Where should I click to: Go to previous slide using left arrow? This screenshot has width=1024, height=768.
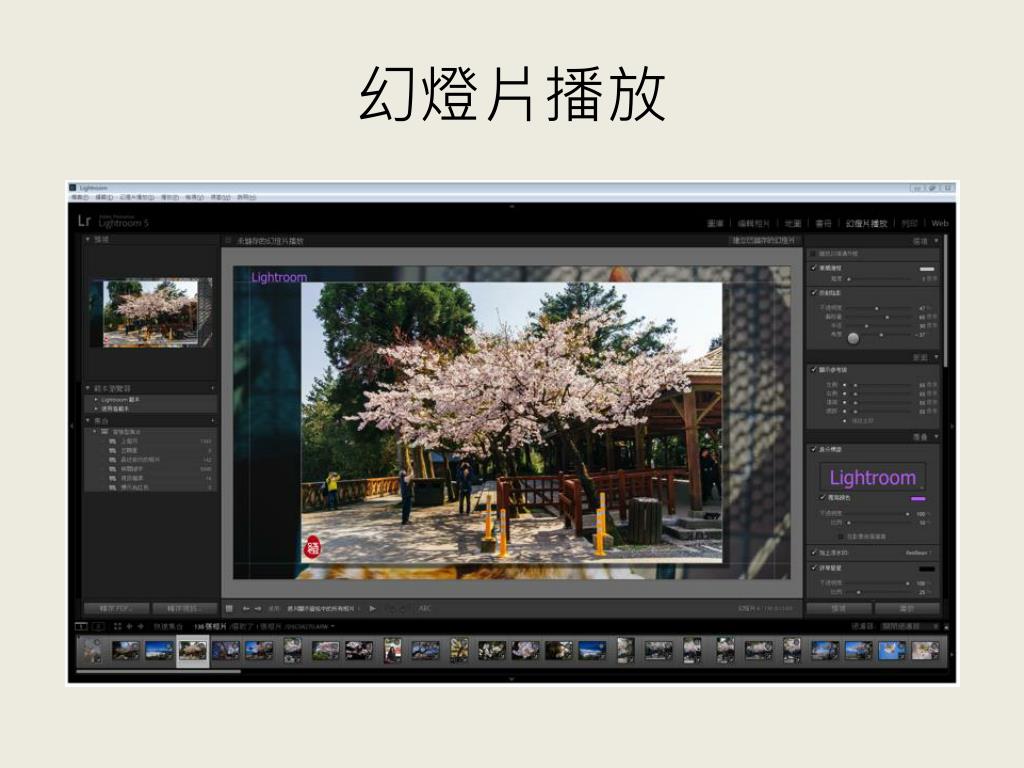tap(246, 609)
